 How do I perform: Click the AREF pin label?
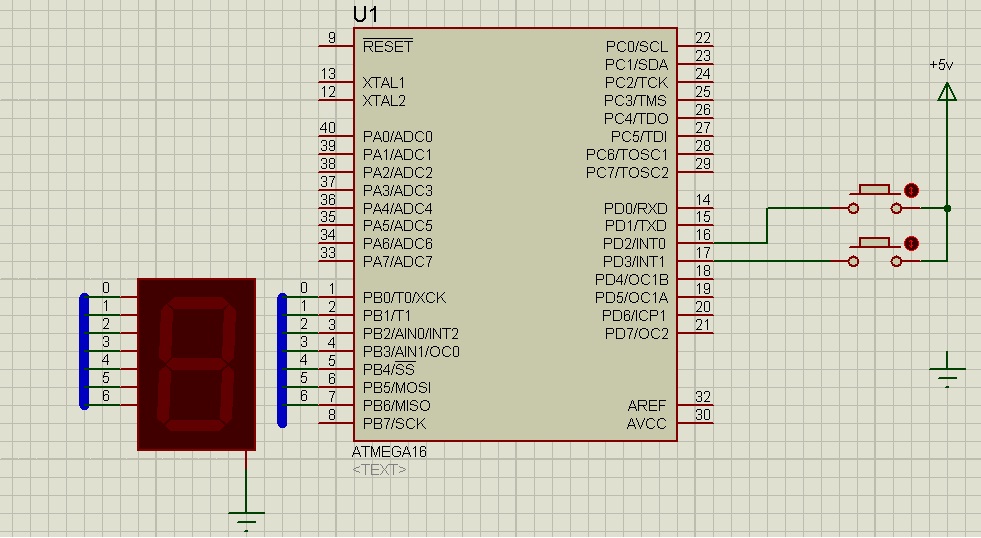click(647, 406)
